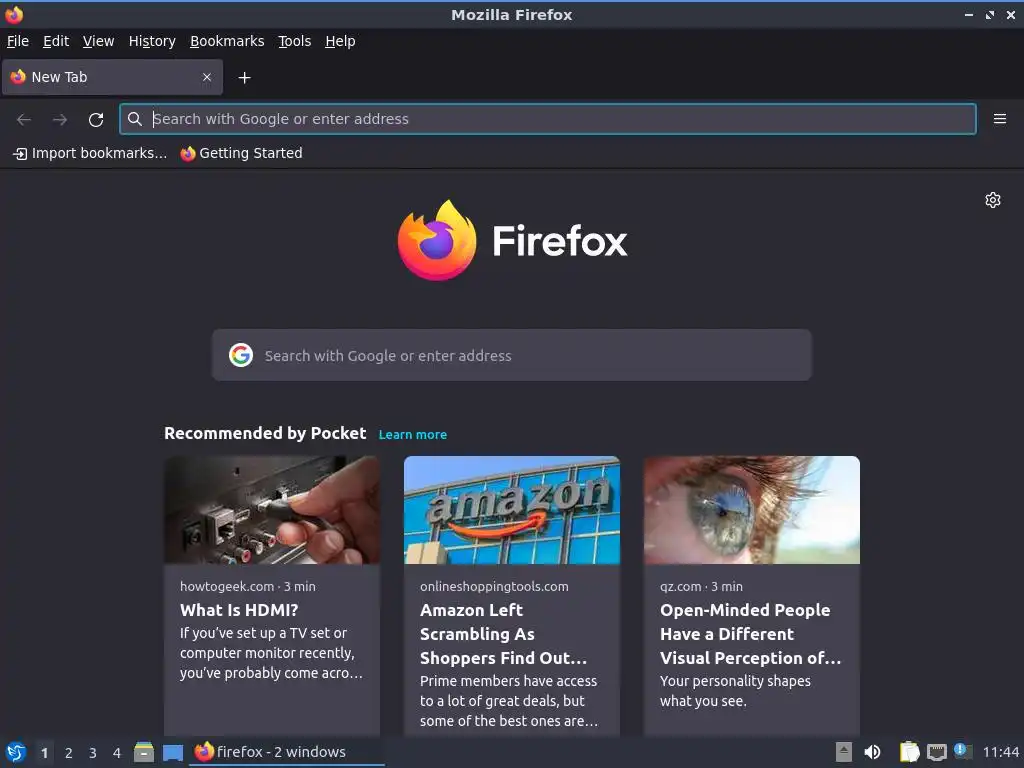This screenshot has width=1024, height=768.
Task: Click qz.com source text
Action: 680,586
